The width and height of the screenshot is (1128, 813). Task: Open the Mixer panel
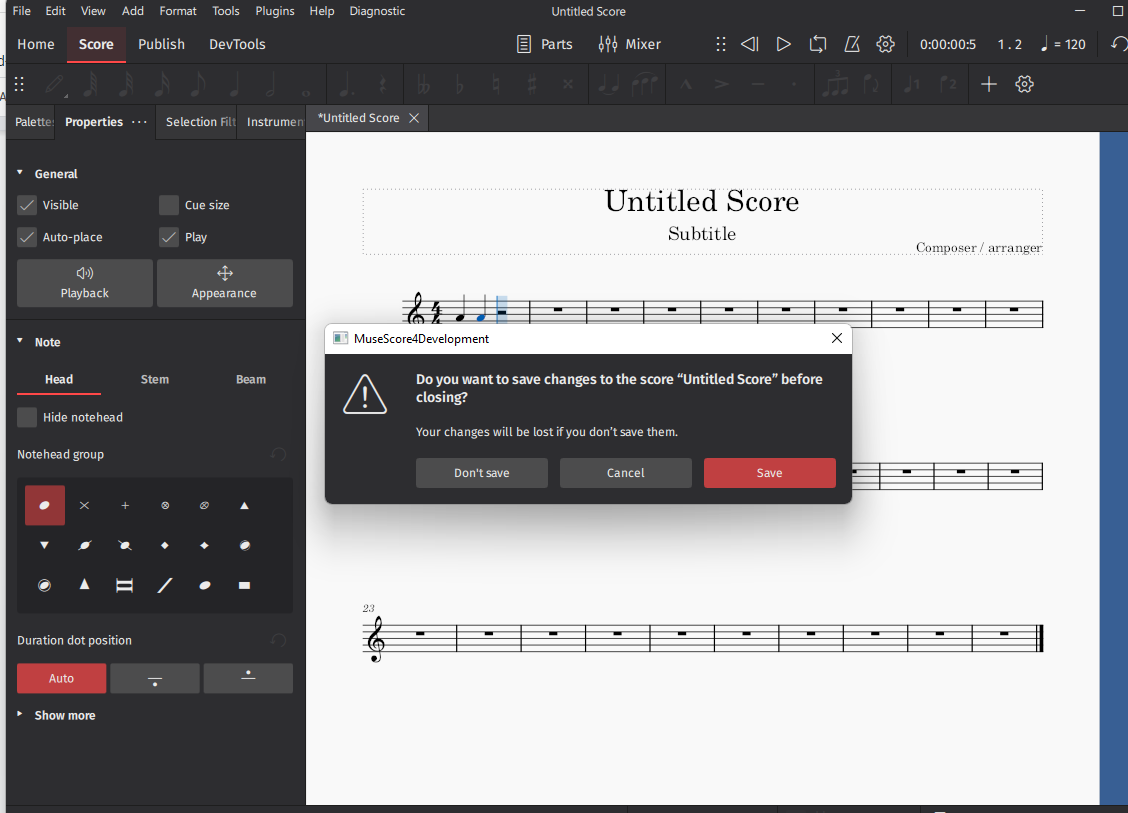(x=631, y=44)
